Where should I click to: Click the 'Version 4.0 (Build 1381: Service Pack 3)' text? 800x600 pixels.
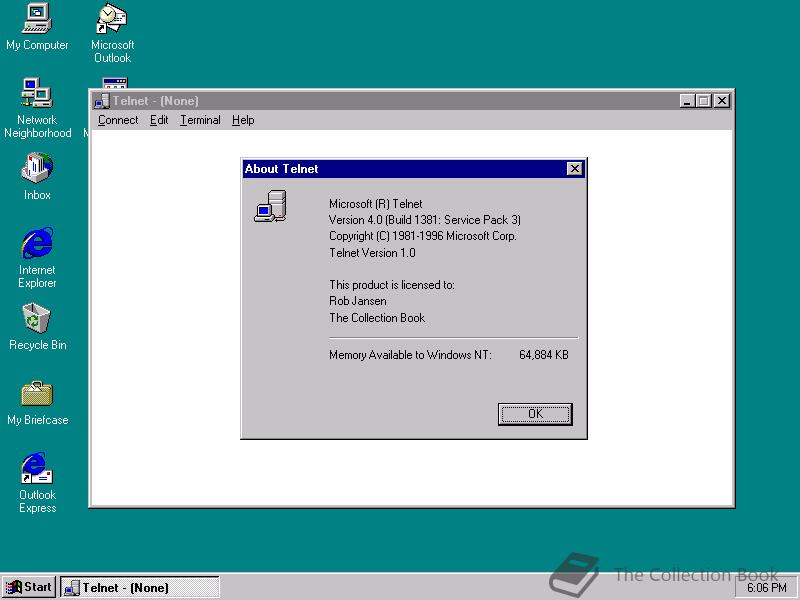click(424, 220)
